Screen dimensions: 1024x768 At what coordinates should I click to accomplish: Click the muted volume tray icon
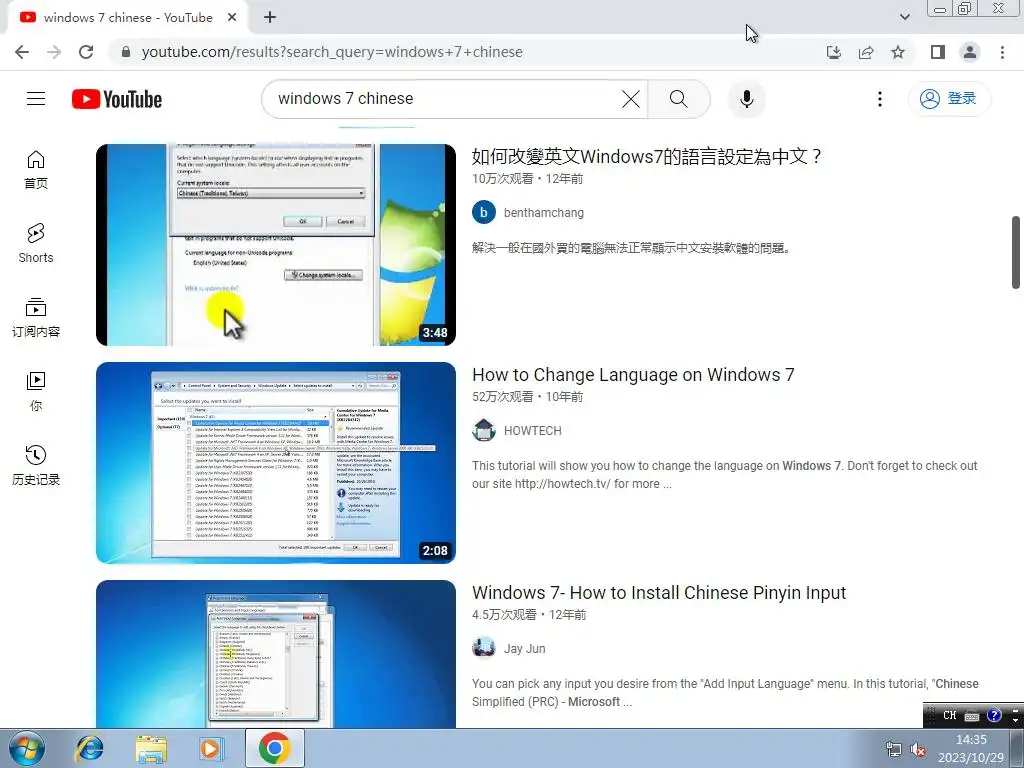(x=918, y=750)
